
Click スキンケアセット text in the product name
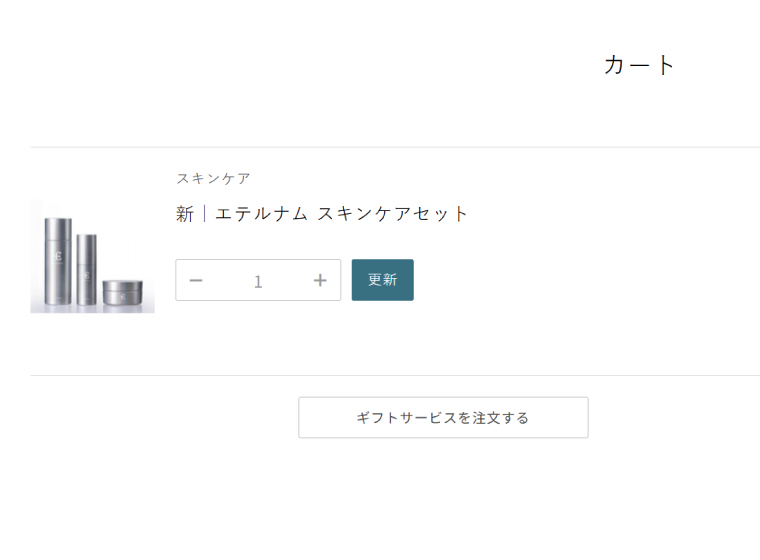click(x=393, y=213)
